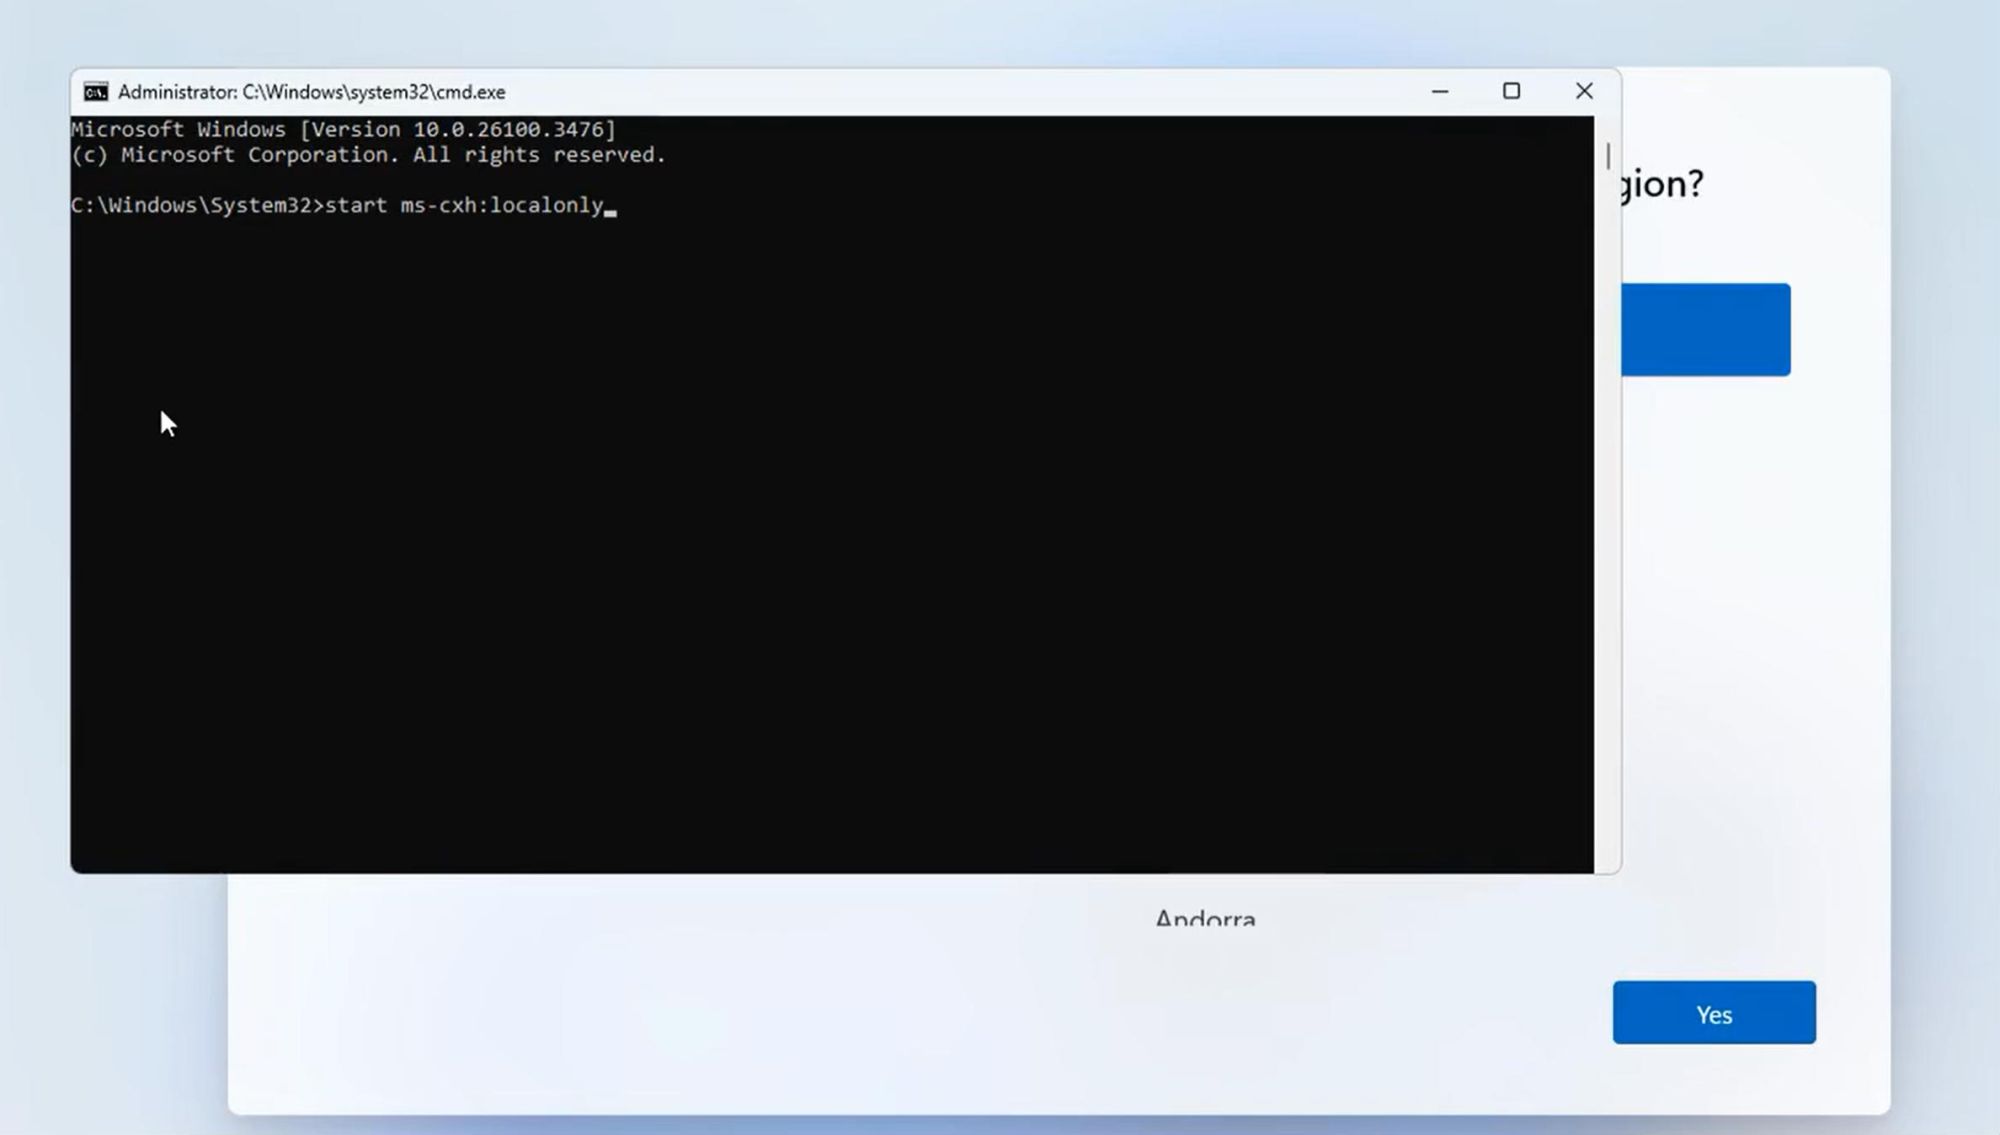Maximize the Administrator cmd.exe window

tap(1511, 92)
